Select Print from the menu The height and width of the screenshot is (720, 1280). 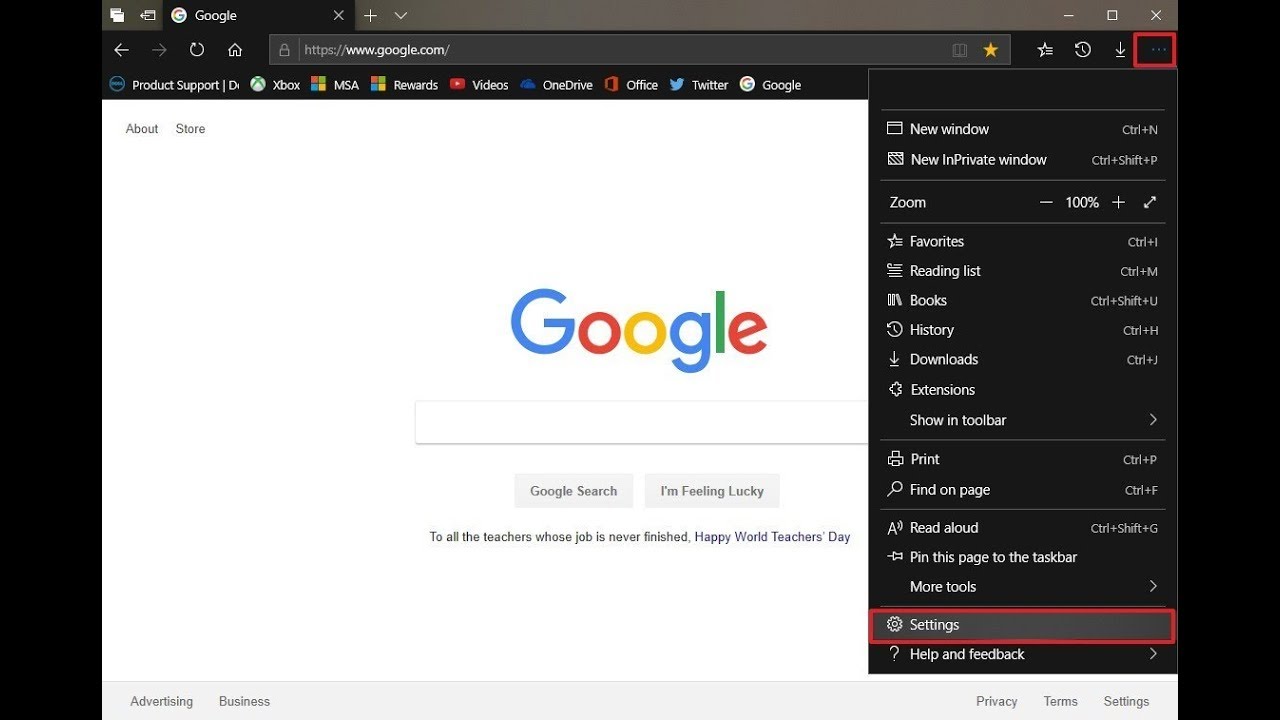coord(1023,459)
